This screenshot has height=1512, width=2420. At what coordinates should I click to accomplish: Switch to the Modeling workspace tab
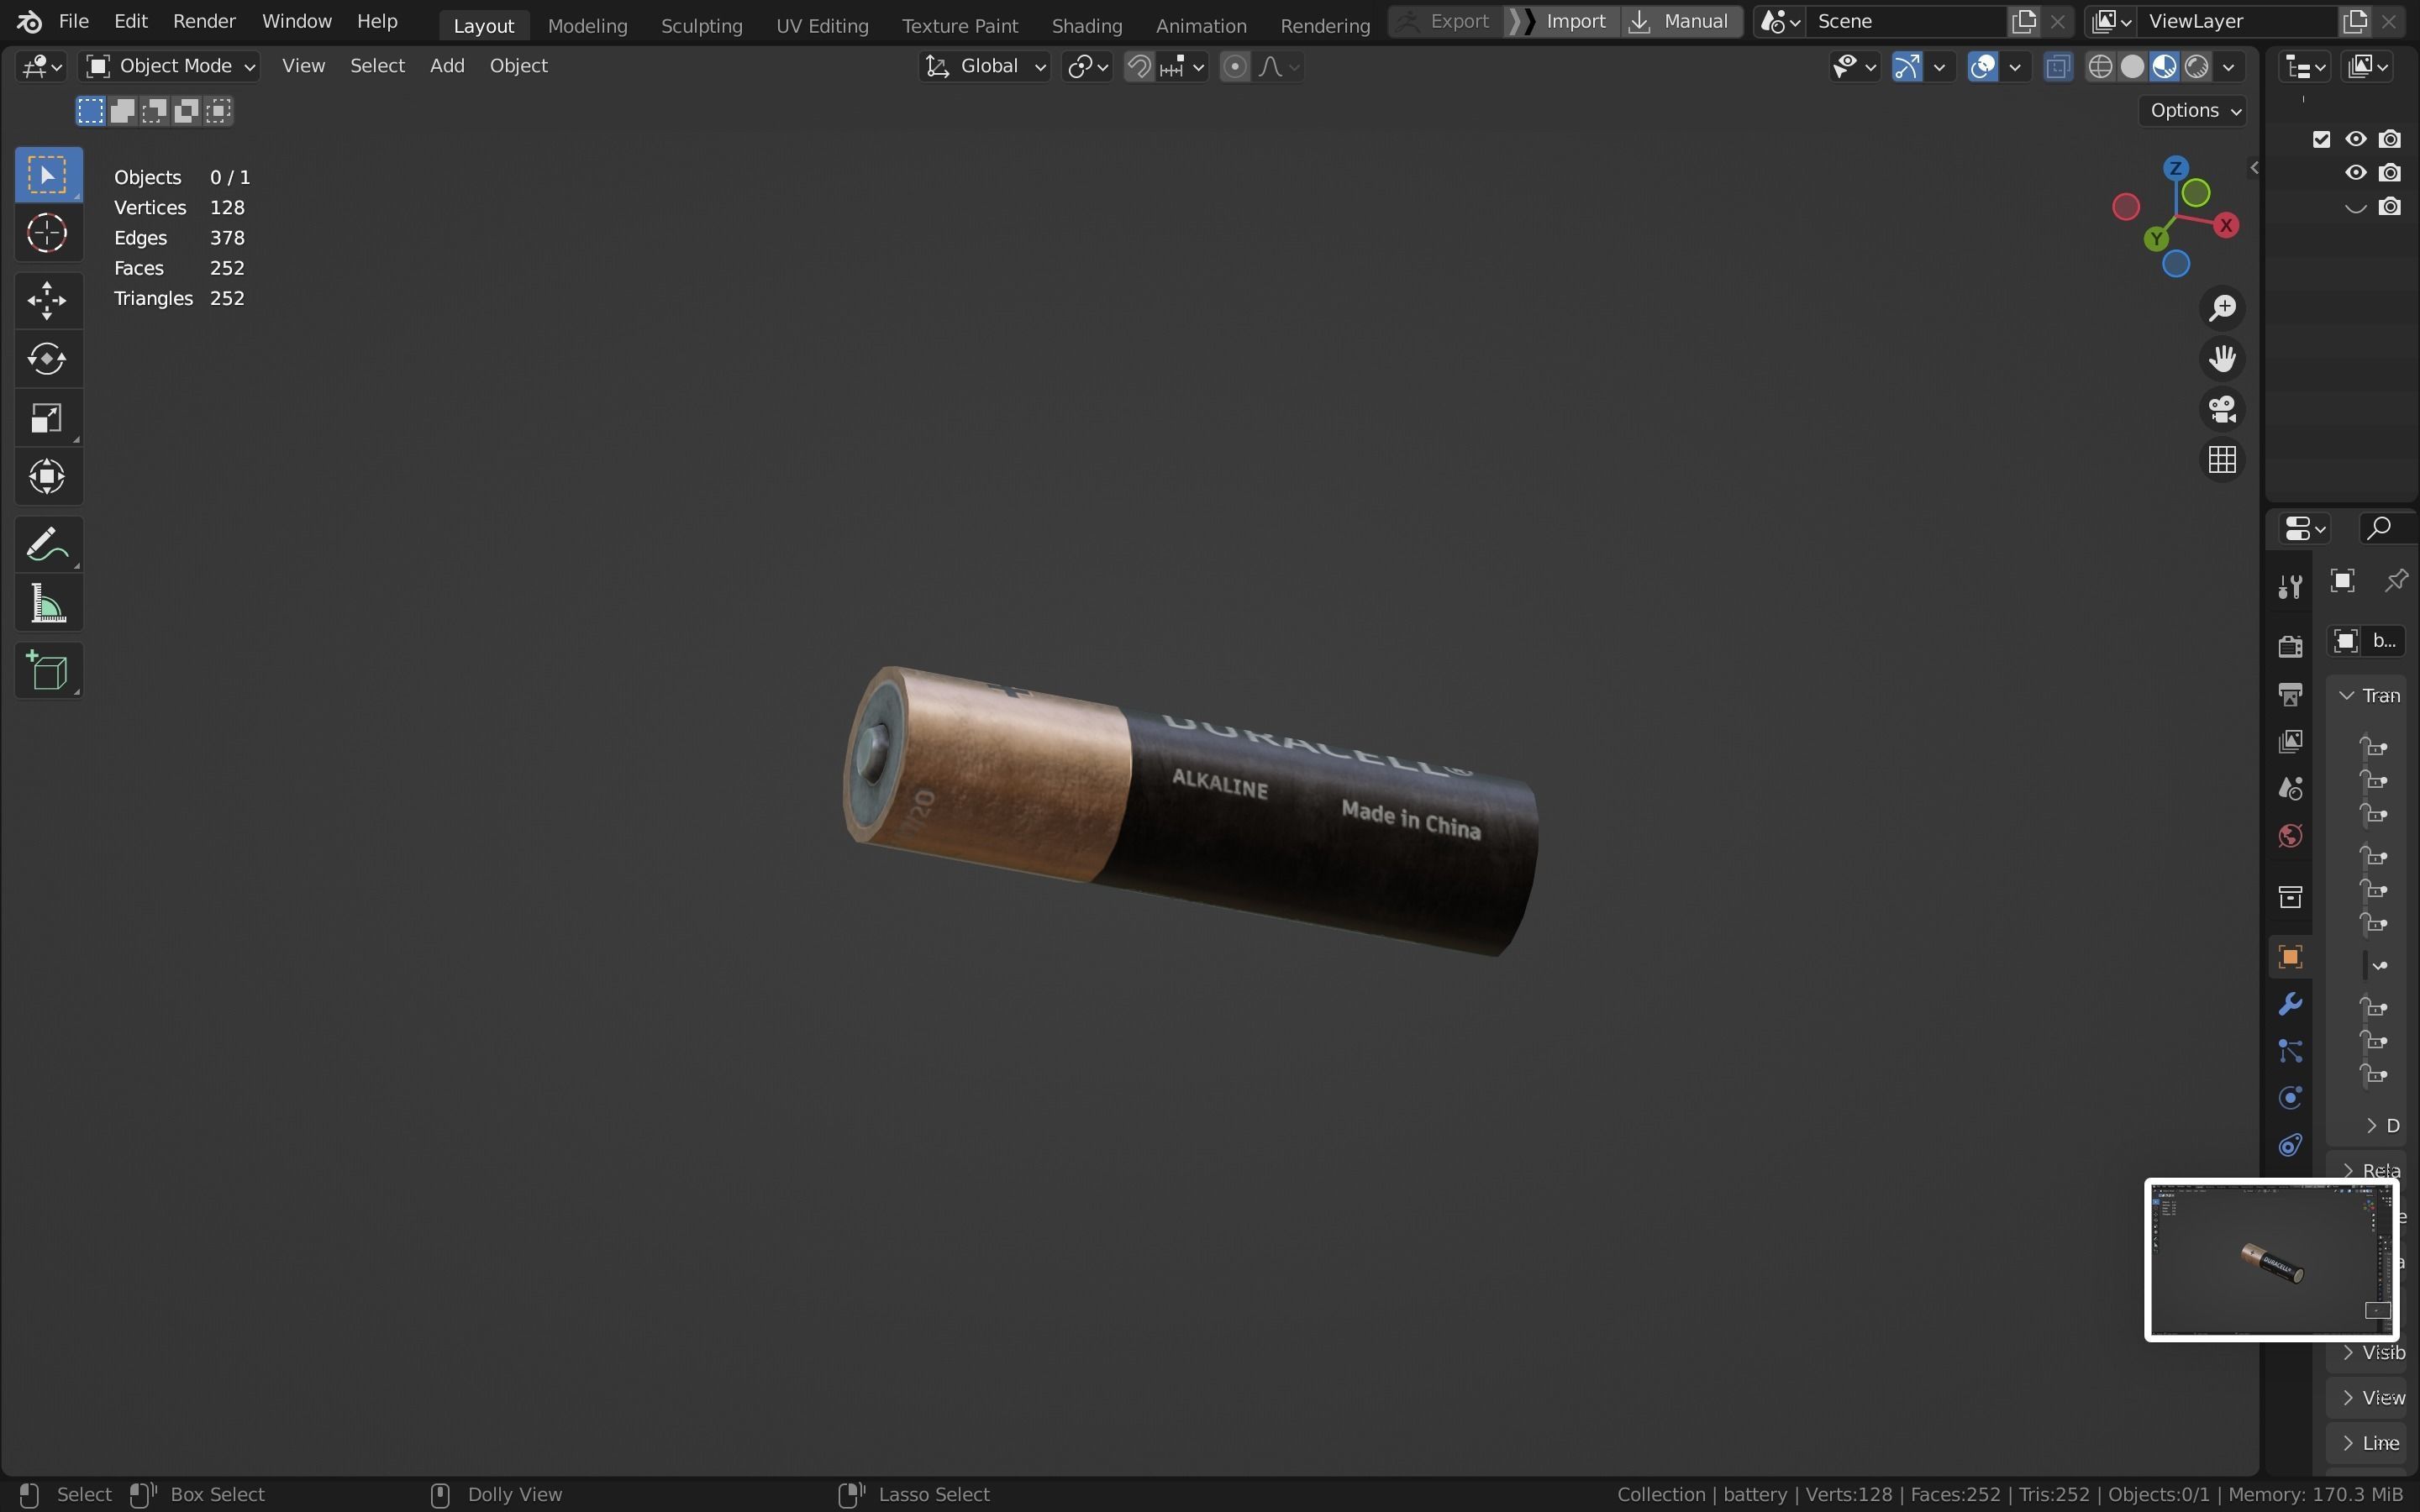[588, 25]
